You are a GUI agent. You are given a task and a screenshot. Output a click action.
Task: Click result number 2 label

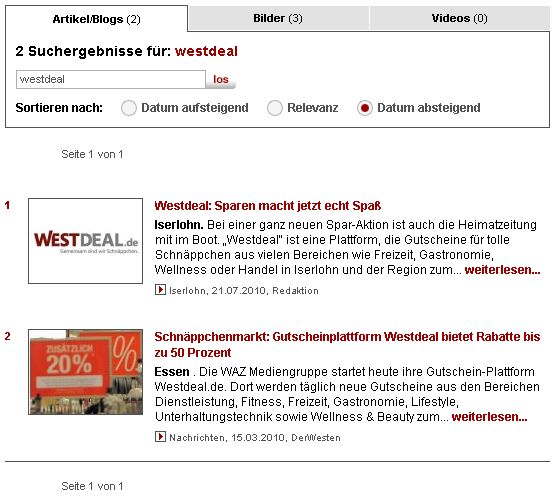(7, 336)
